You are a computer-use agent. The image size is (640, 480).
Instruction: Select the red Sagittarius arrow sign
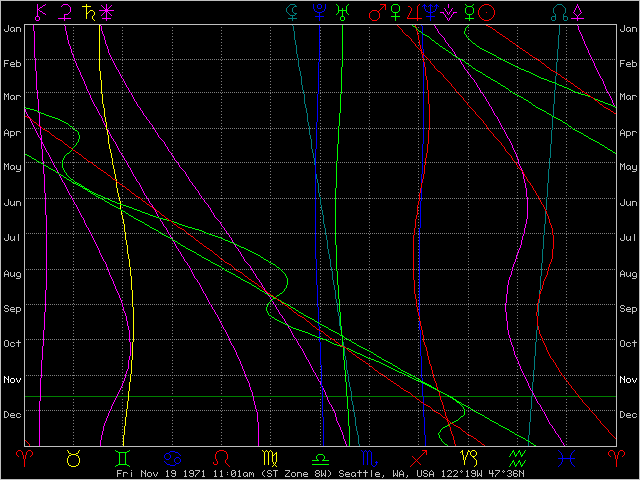pyautogui.click(x=418, y=458)
